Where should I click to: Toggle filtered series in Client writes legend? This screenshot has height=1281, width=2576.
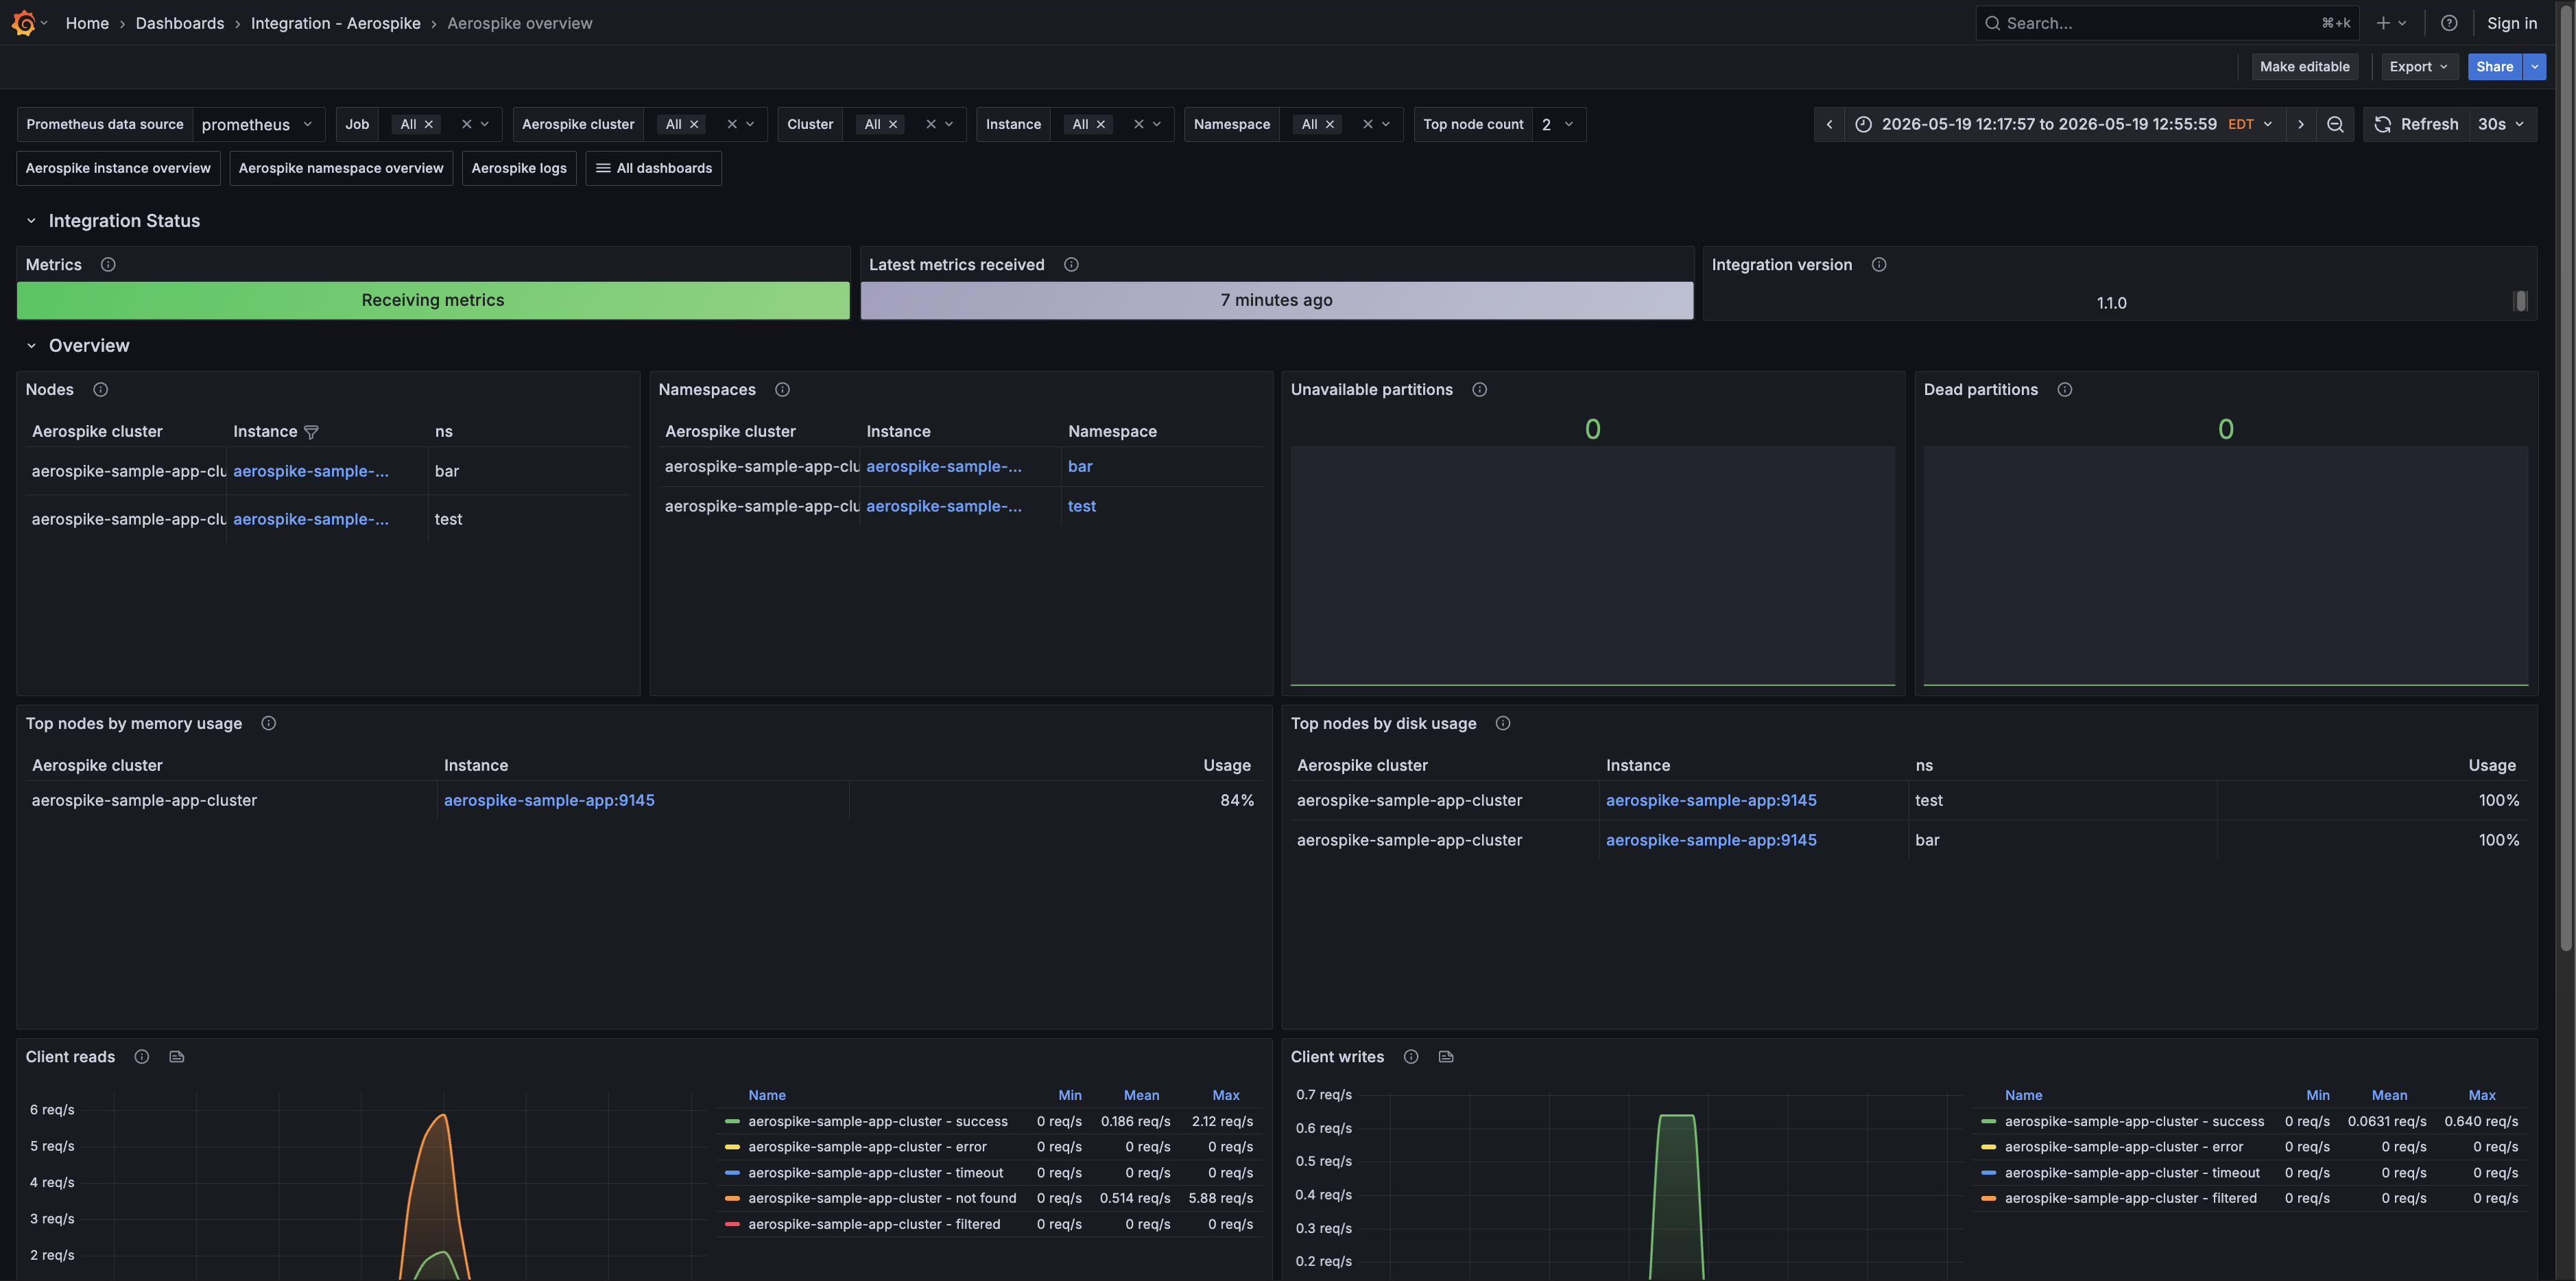coord(2130,1198)
